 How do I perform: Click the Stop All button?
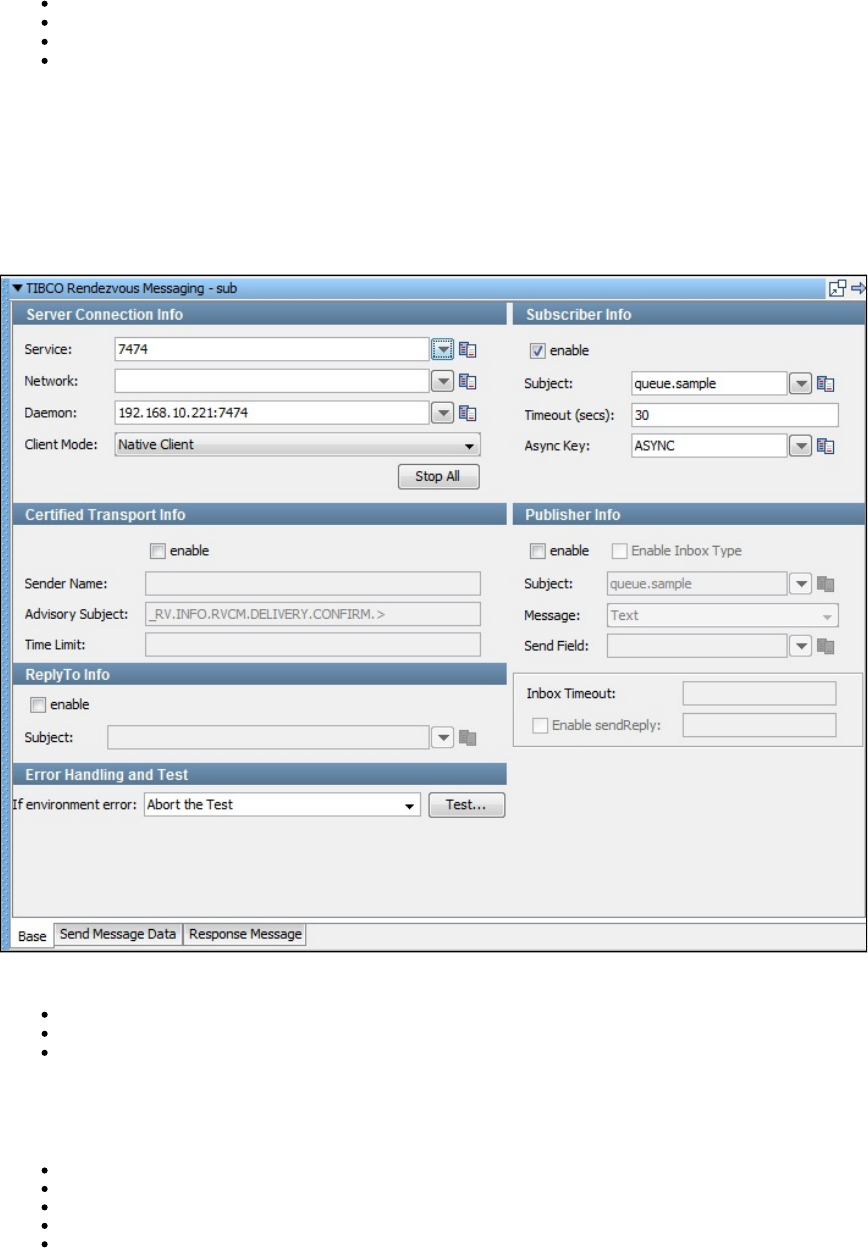[438, 476]
